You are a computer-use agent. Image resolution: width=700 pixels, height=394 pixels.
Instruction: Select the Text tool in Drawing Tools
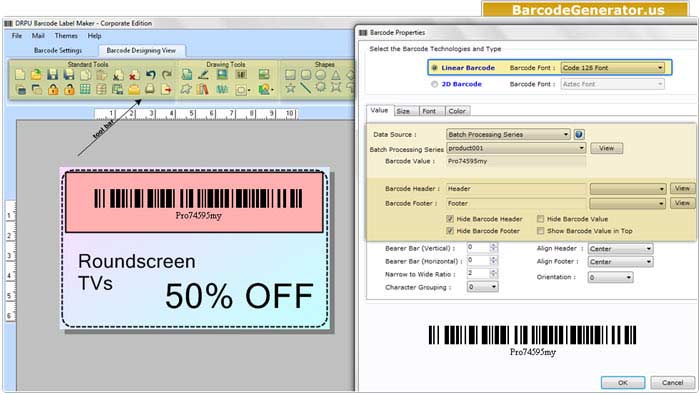pyautogui.click(x=187, y=75)
